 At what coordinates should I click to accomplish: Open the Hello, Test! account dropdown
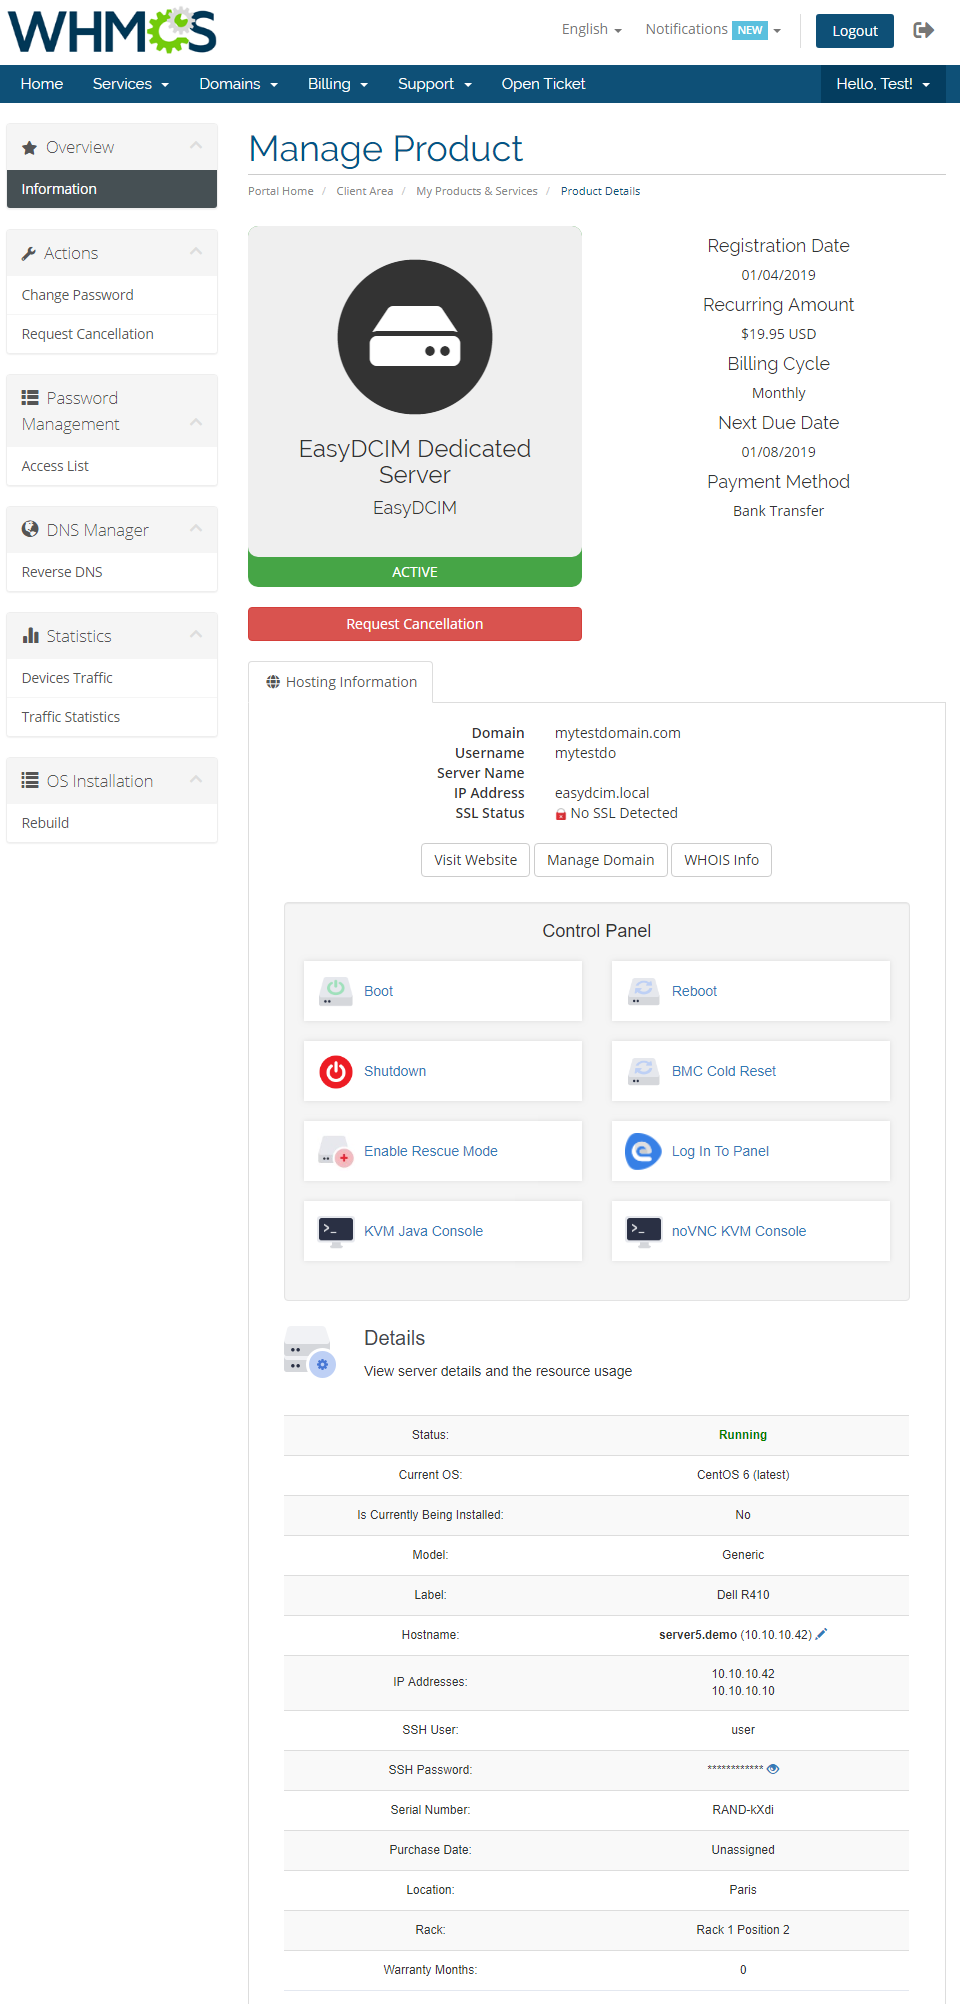click(883, 84)
